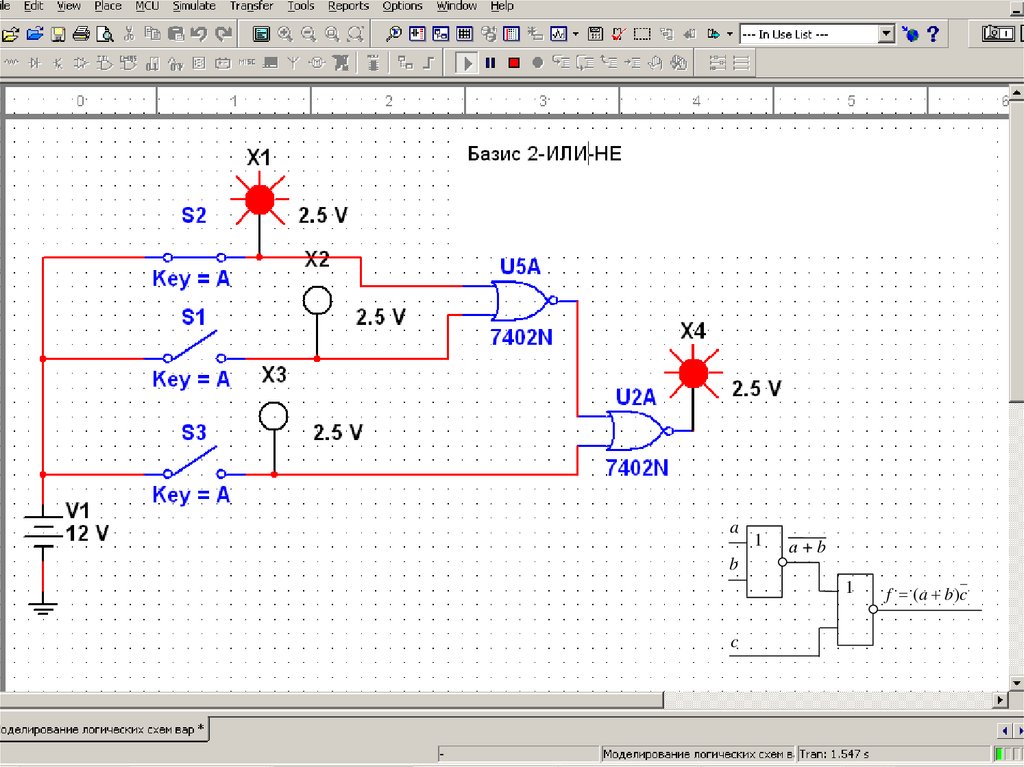
Task: Click the Electrical rules check icon
Action: tap(618, 34)
